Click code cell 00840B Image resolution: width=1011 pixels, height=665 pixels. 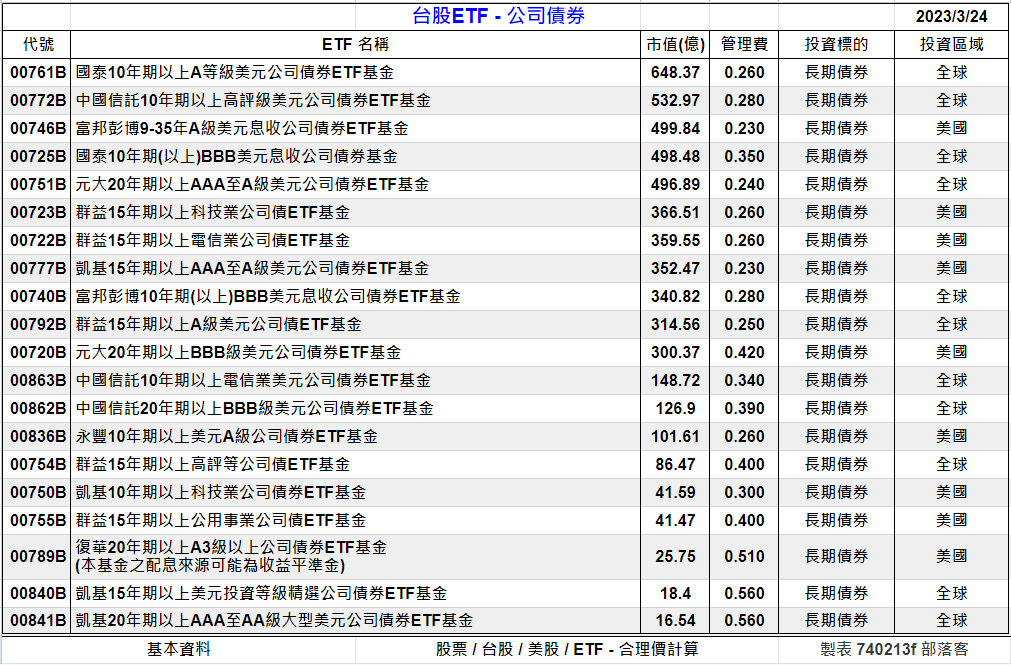tap(38, 593)
